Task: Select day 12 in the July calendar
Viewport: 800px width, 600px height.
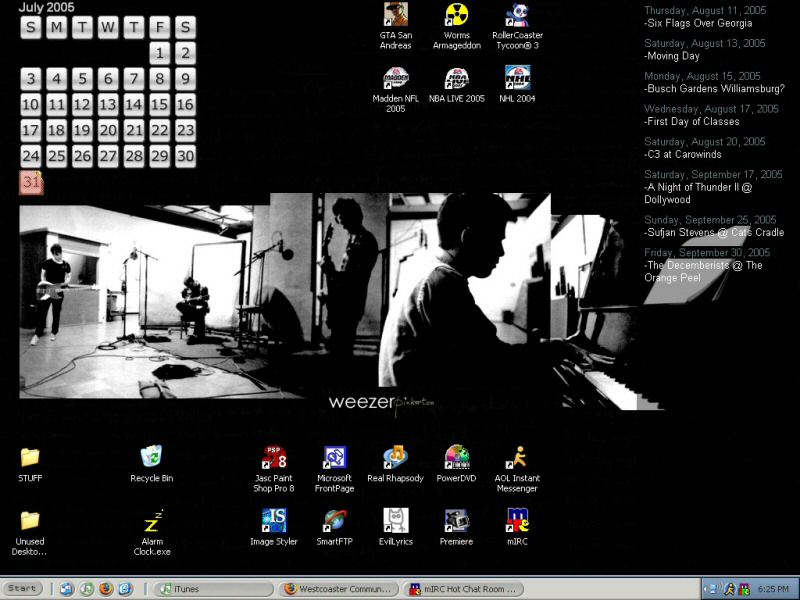Action: click(82, 105)
